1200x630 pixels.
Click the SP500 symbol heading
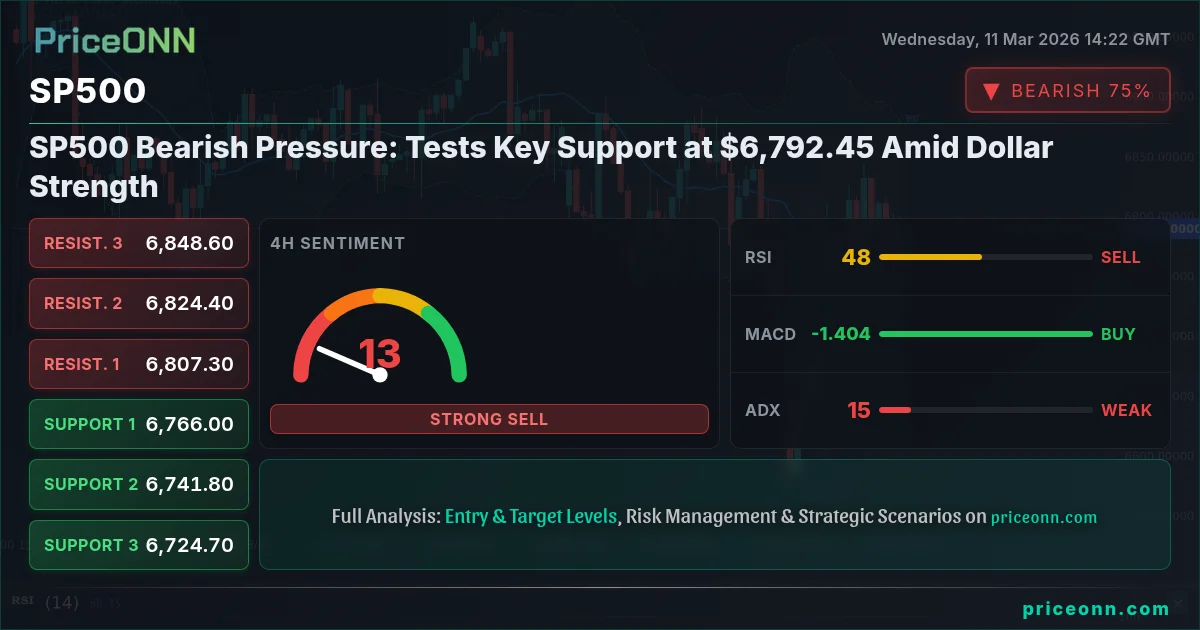[x=88, y=91]
